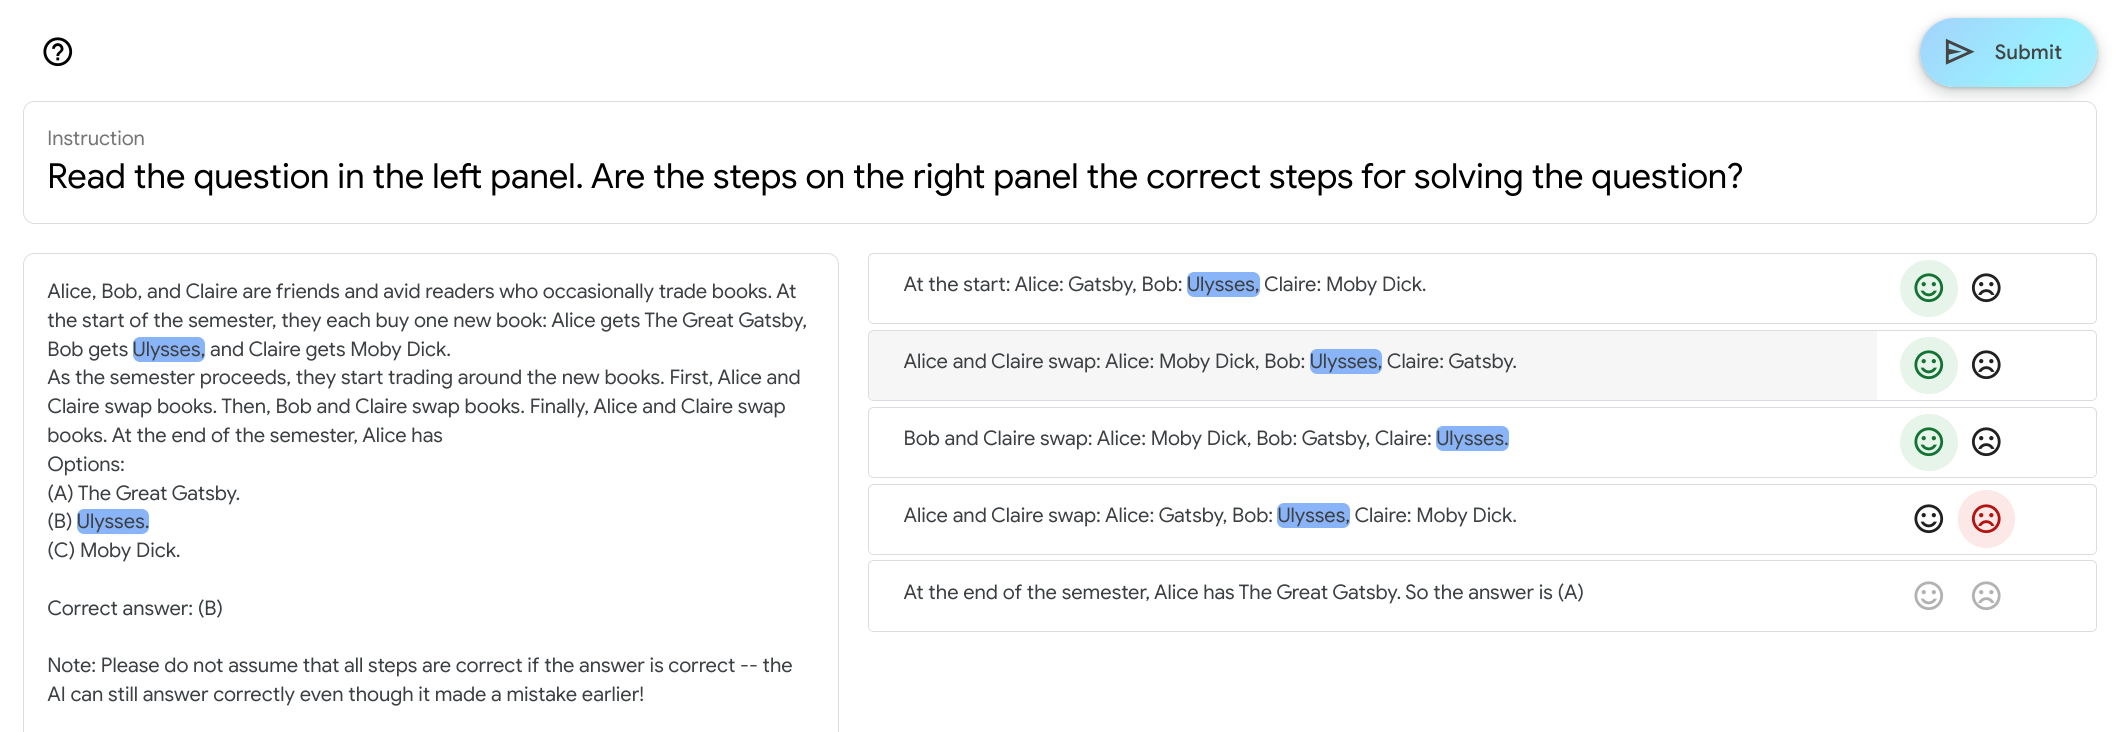Click the Instruction heading text
This screenshot has height=732, width=2124.
tap(96, 139)
